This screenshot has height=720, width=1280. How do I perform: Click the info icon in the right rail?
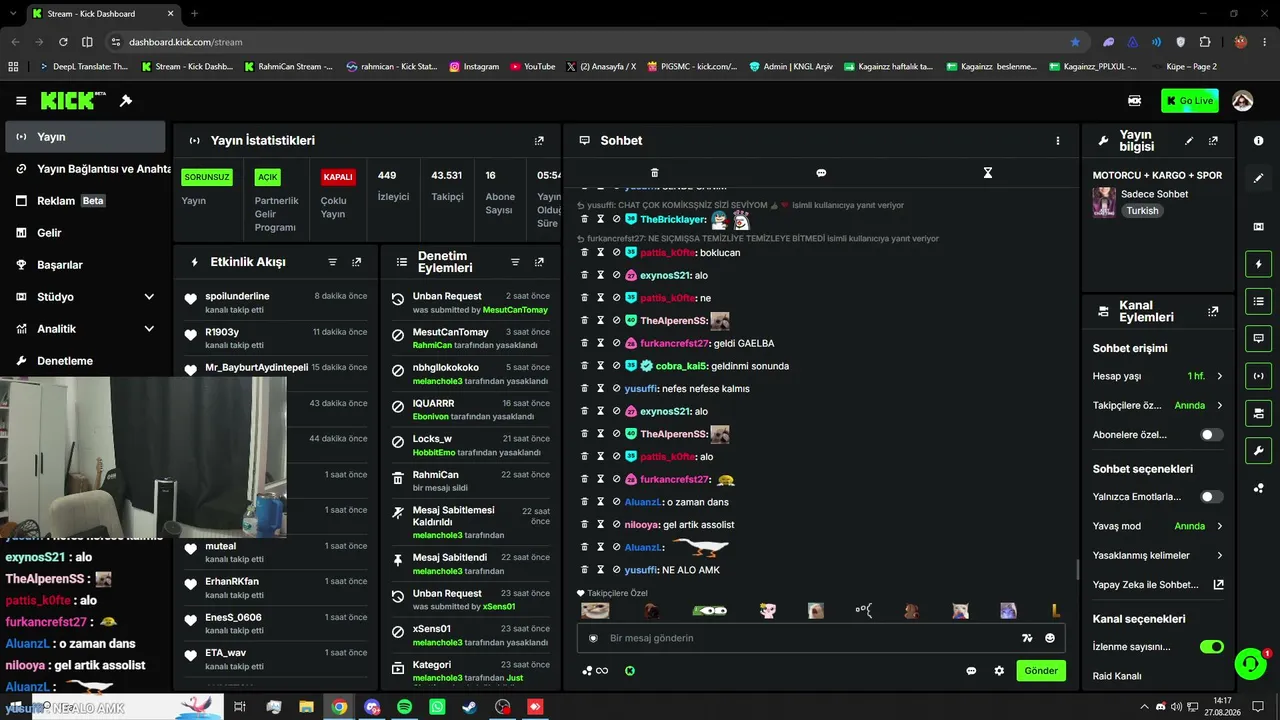[1258, 141]
